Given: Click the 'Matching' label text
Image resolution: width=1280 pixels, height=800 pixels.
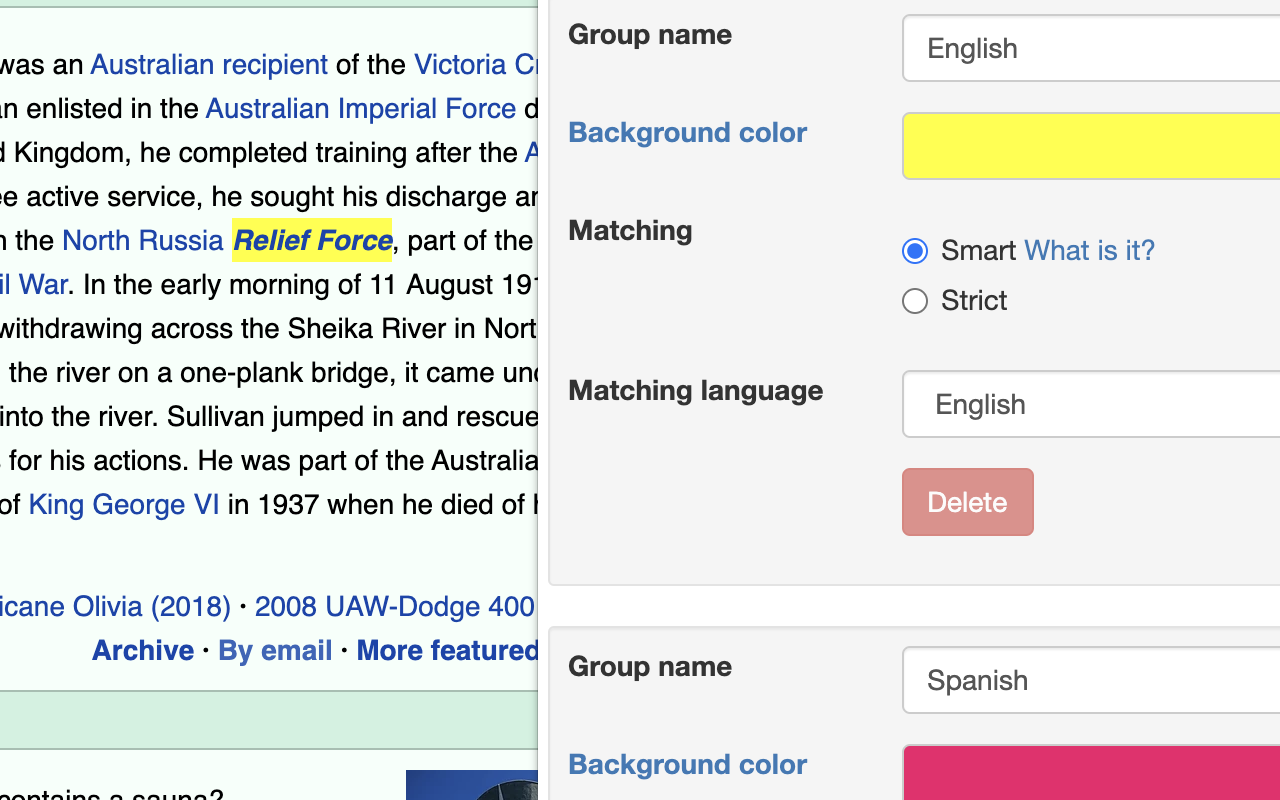Looking at the screenshot, I should (630, 230).
